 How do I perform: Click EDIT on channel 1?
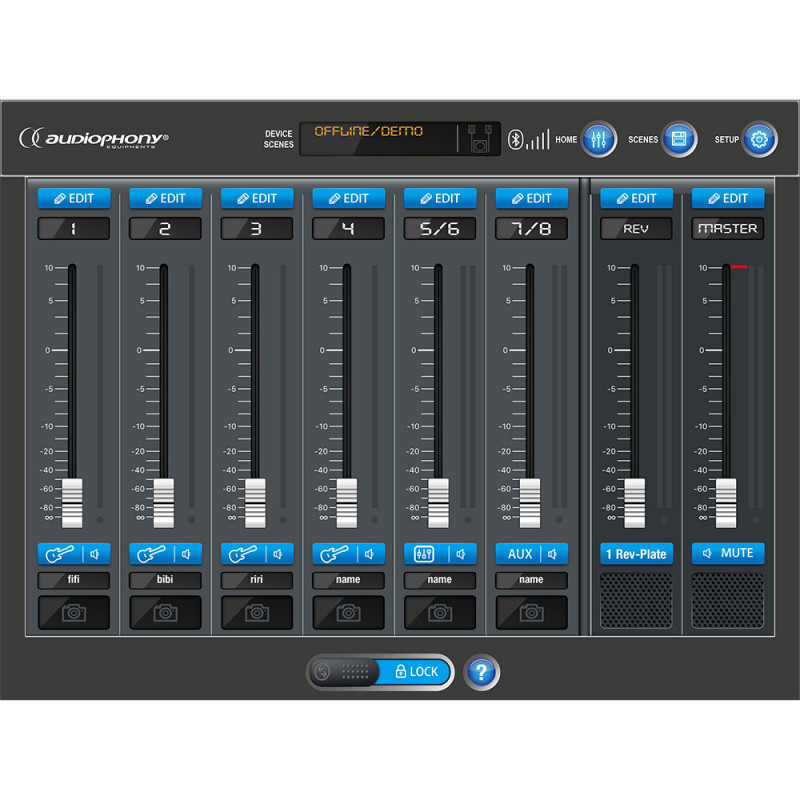coord(74,198)
